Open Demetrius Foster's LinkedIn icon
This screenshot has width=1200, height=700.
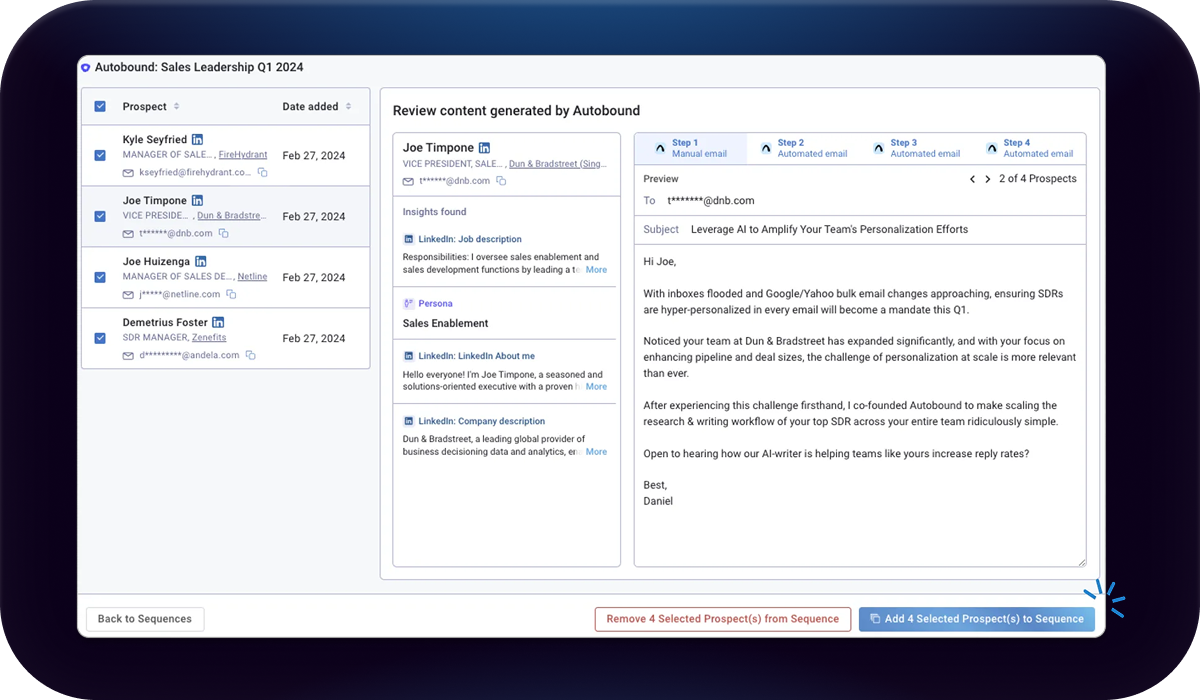218,323
